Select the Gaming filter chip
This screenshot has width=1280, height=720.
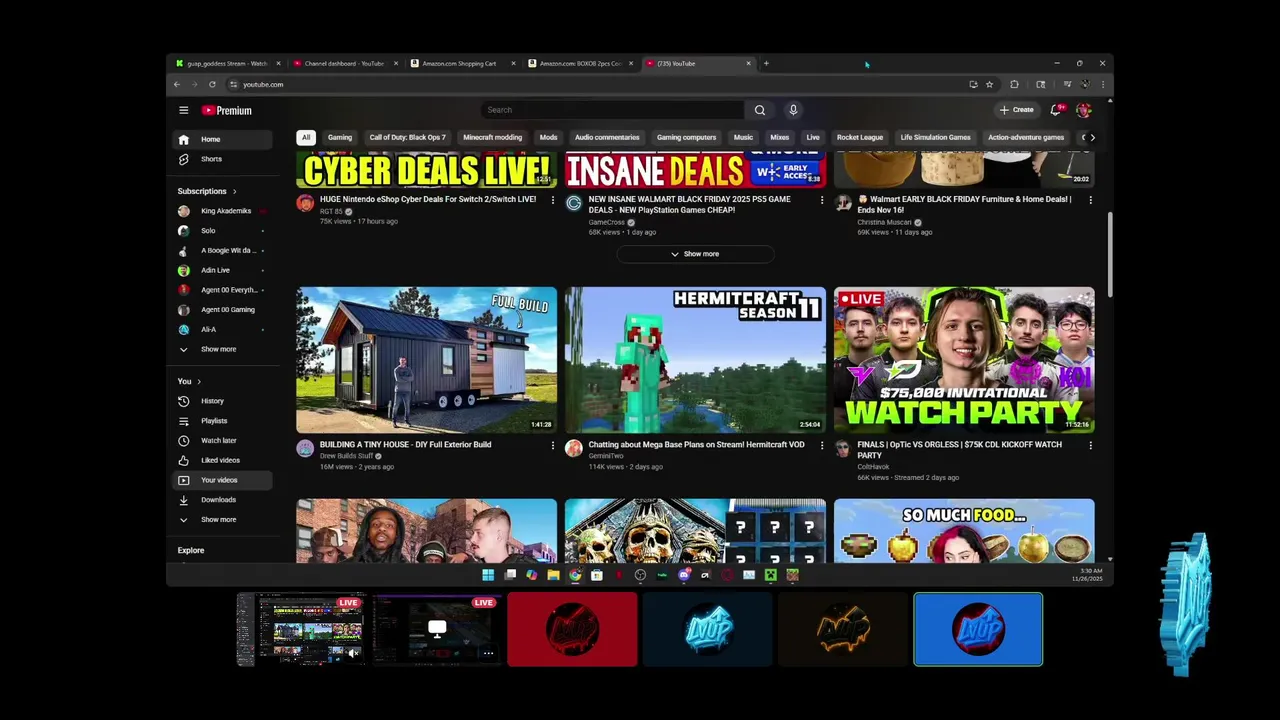340,137
